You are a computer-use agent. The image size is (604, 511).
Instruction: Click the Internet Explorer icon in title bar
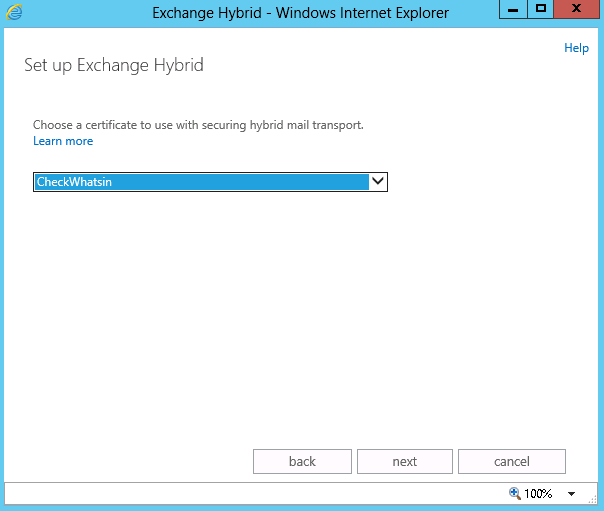[x=14, y=12]
